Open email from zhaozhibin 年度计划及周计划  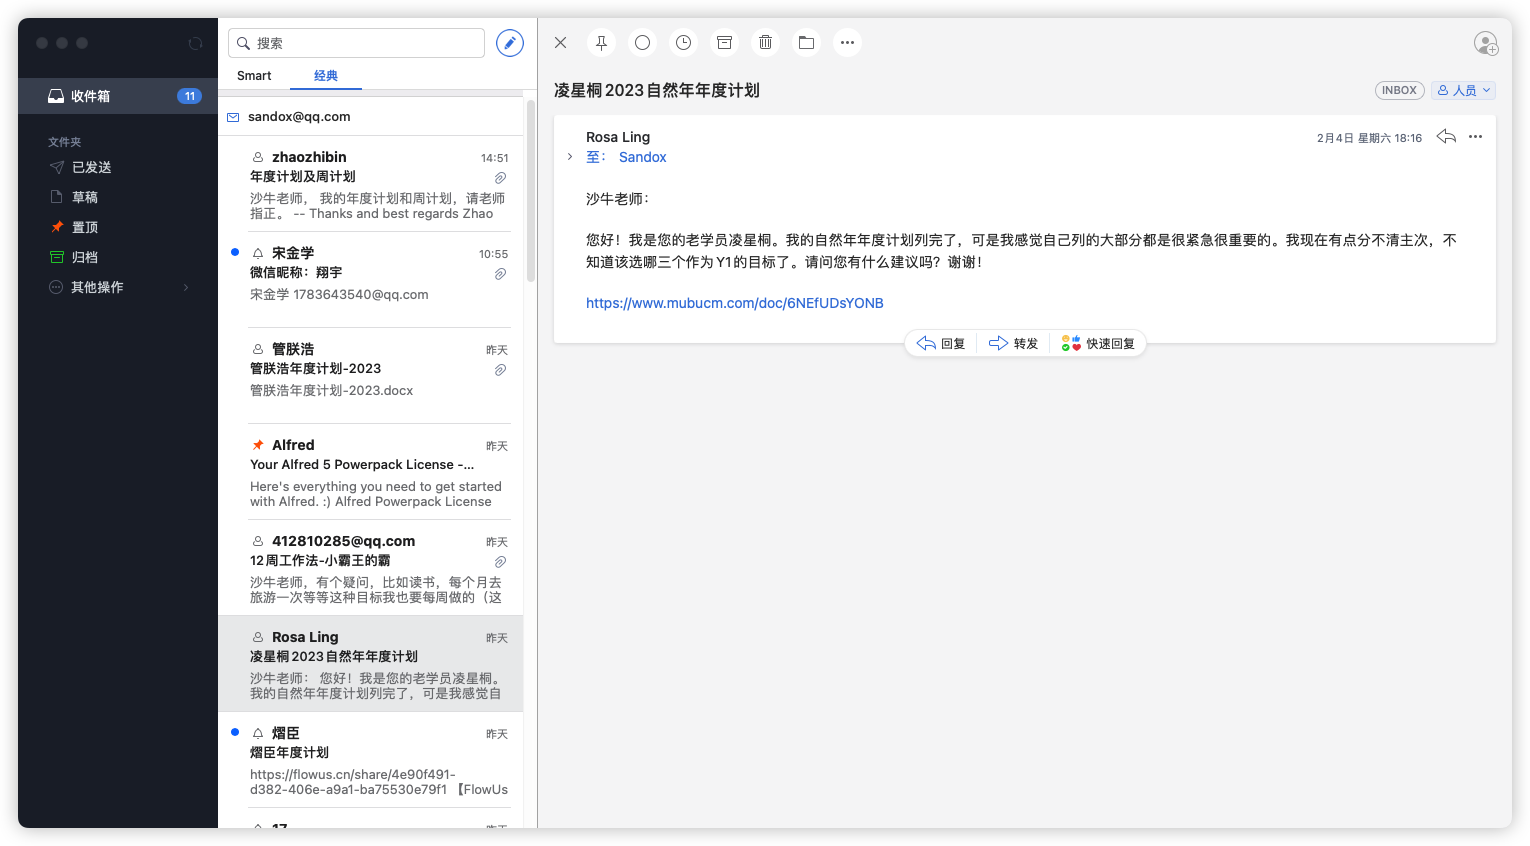(370, 184)
